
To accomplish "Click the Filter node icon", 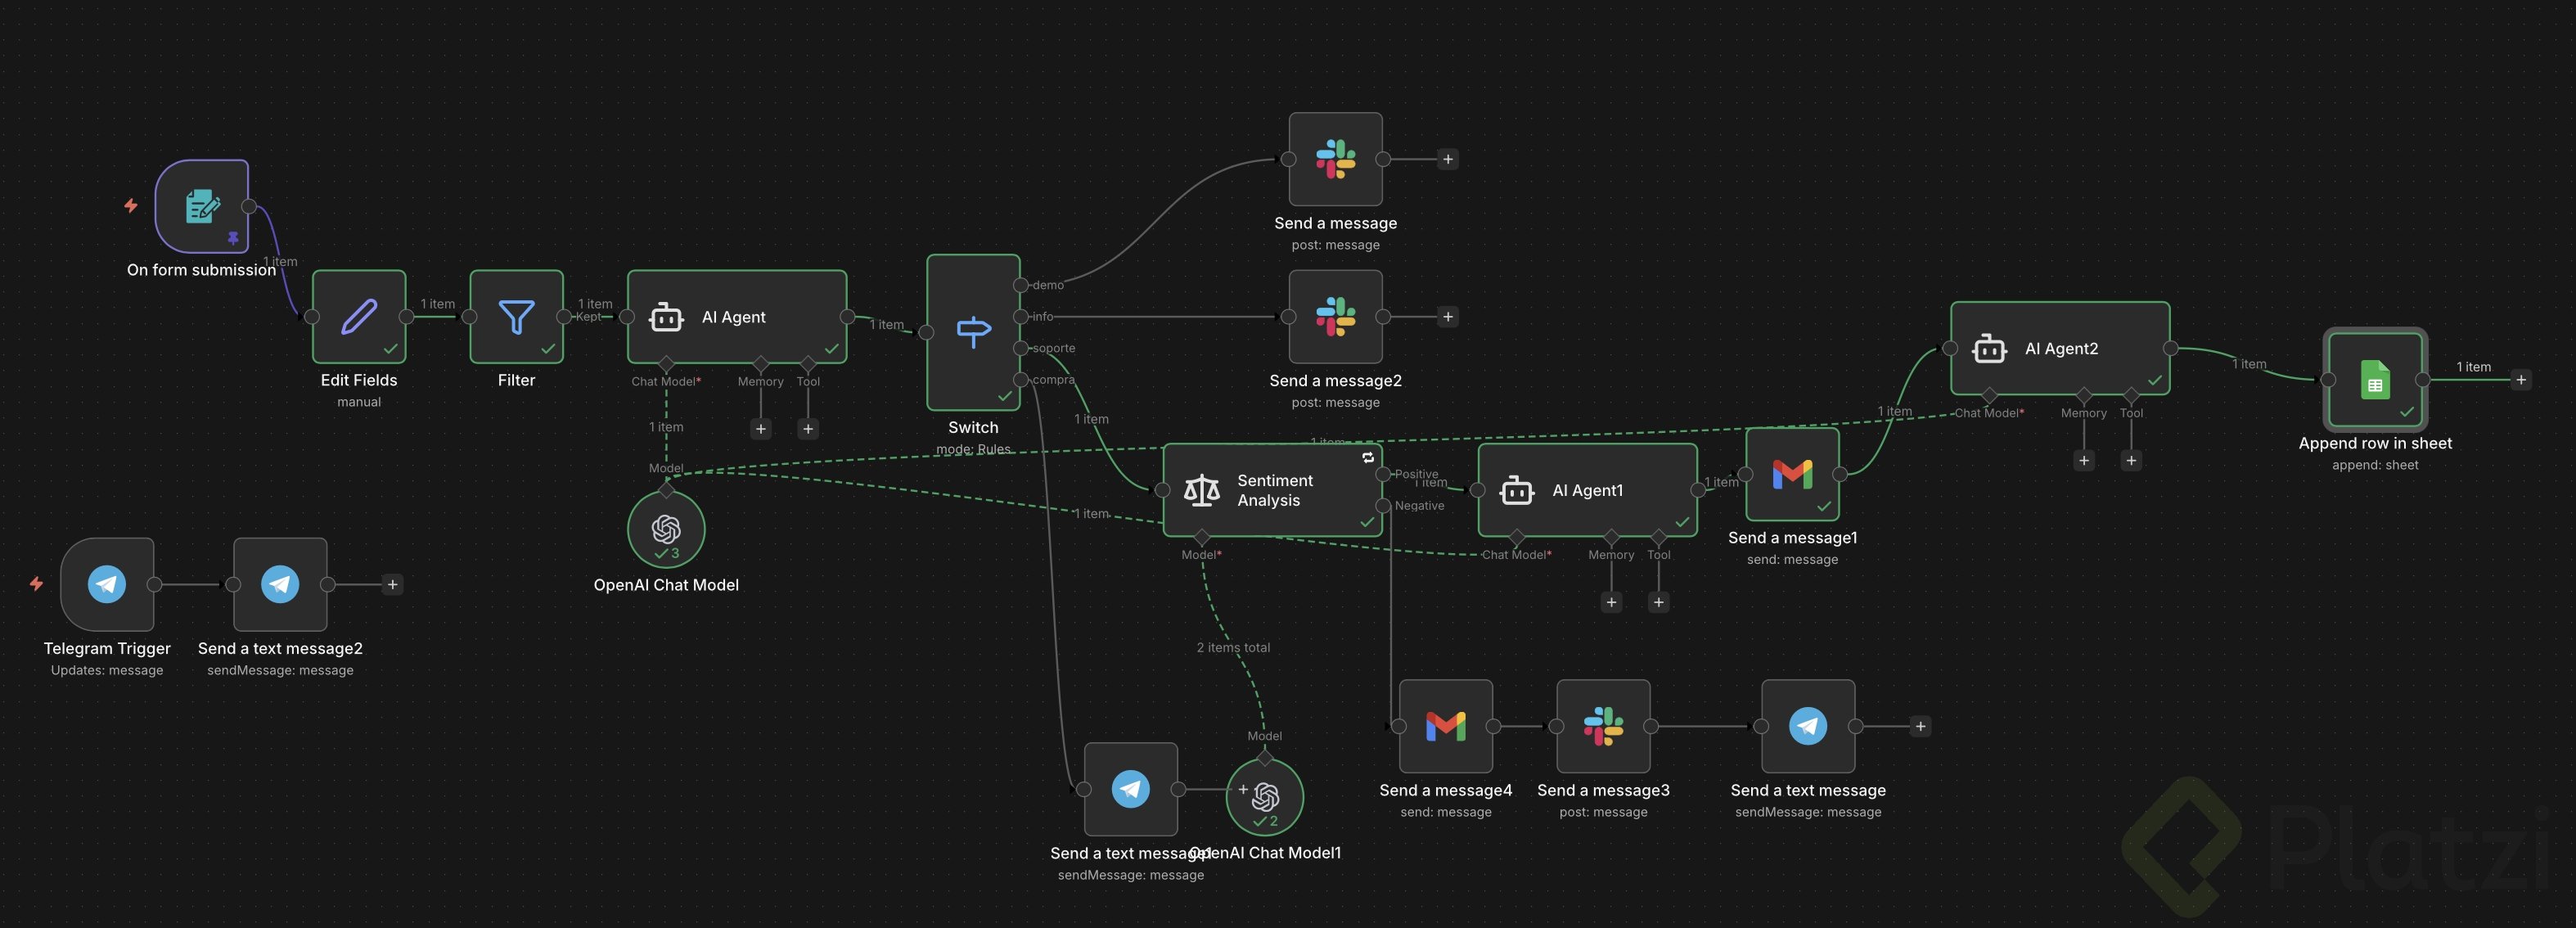I will click(x=516, y=317).
